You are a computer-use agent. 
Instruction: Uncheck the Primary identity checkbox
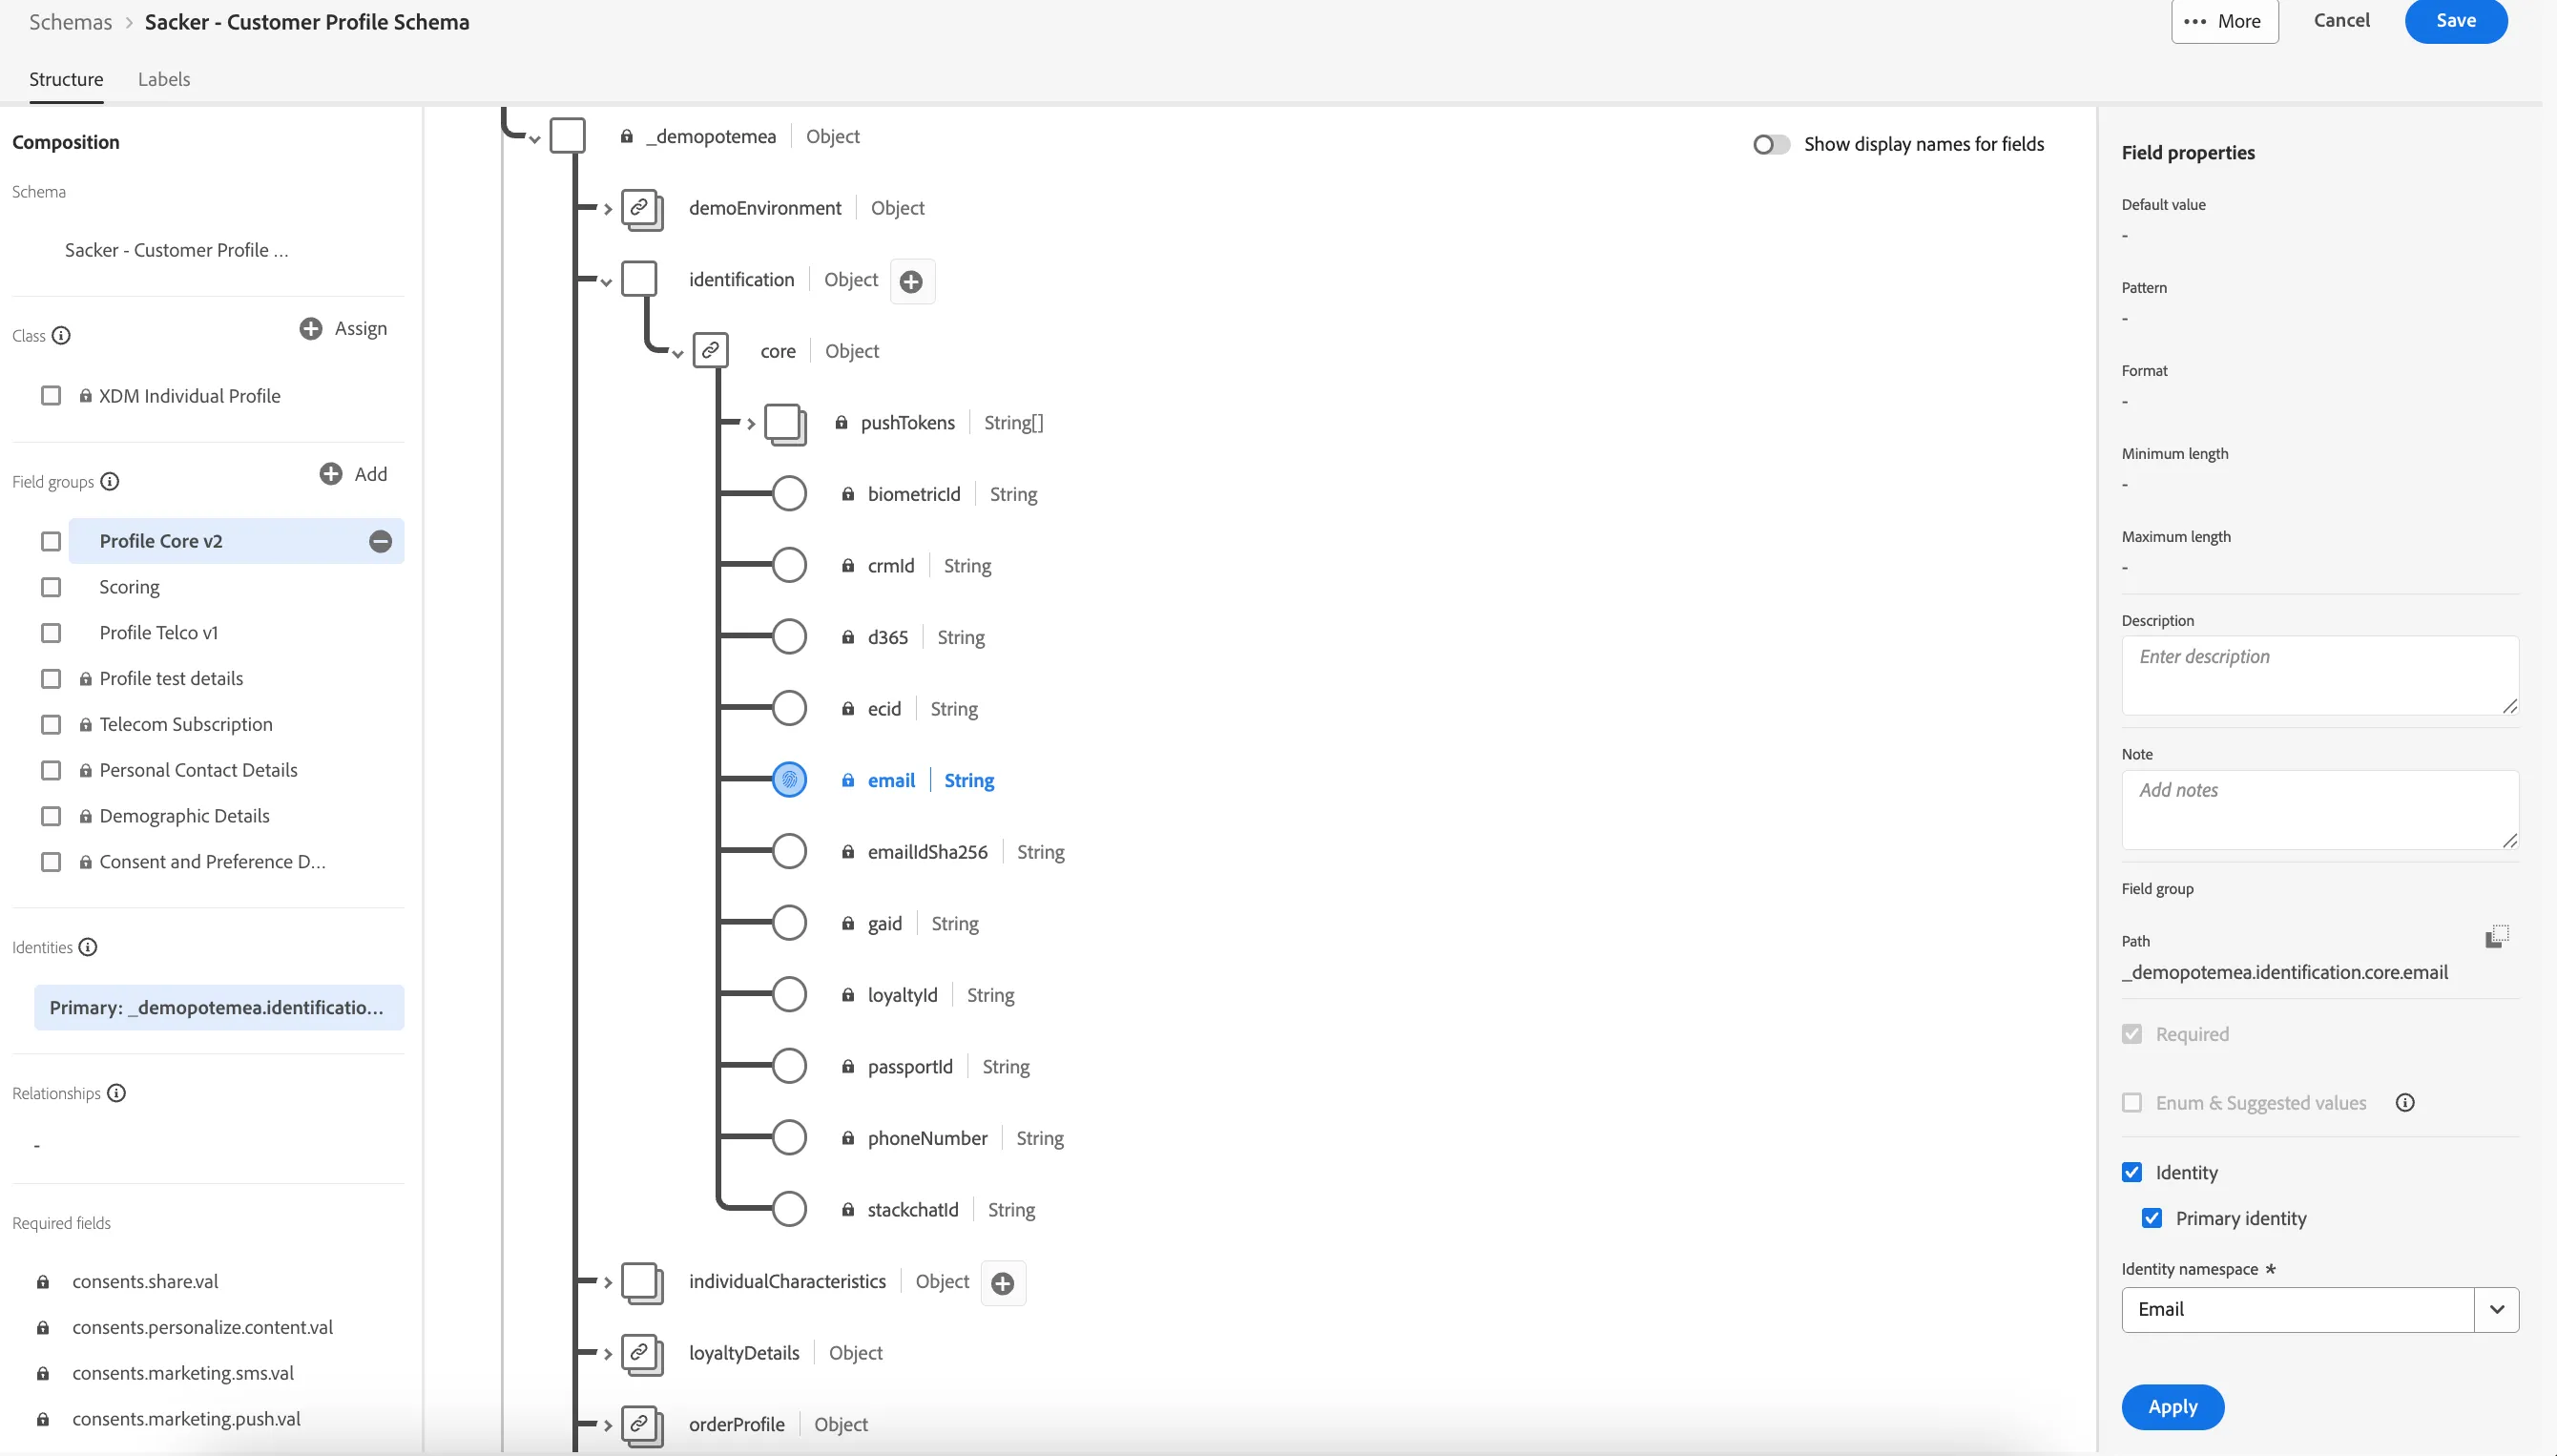2152,1218
